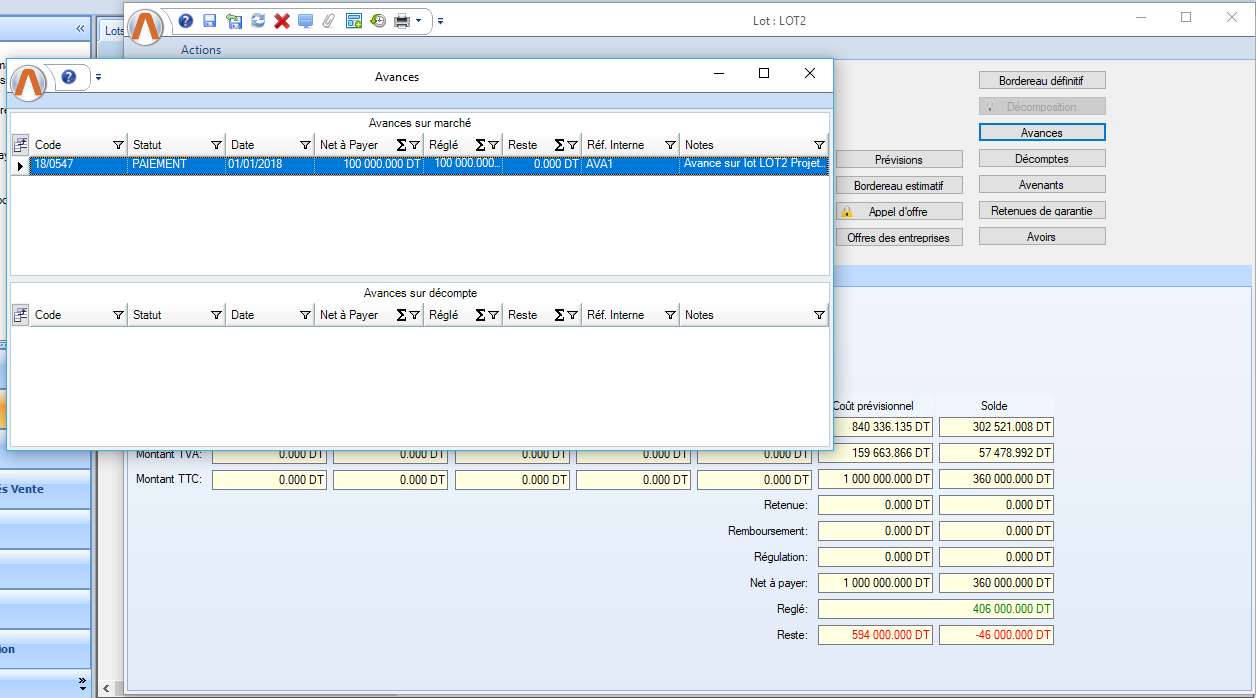Click the blue refresh arrows icon
Screen dimensions: 1256x698
(x=258, y=21)
